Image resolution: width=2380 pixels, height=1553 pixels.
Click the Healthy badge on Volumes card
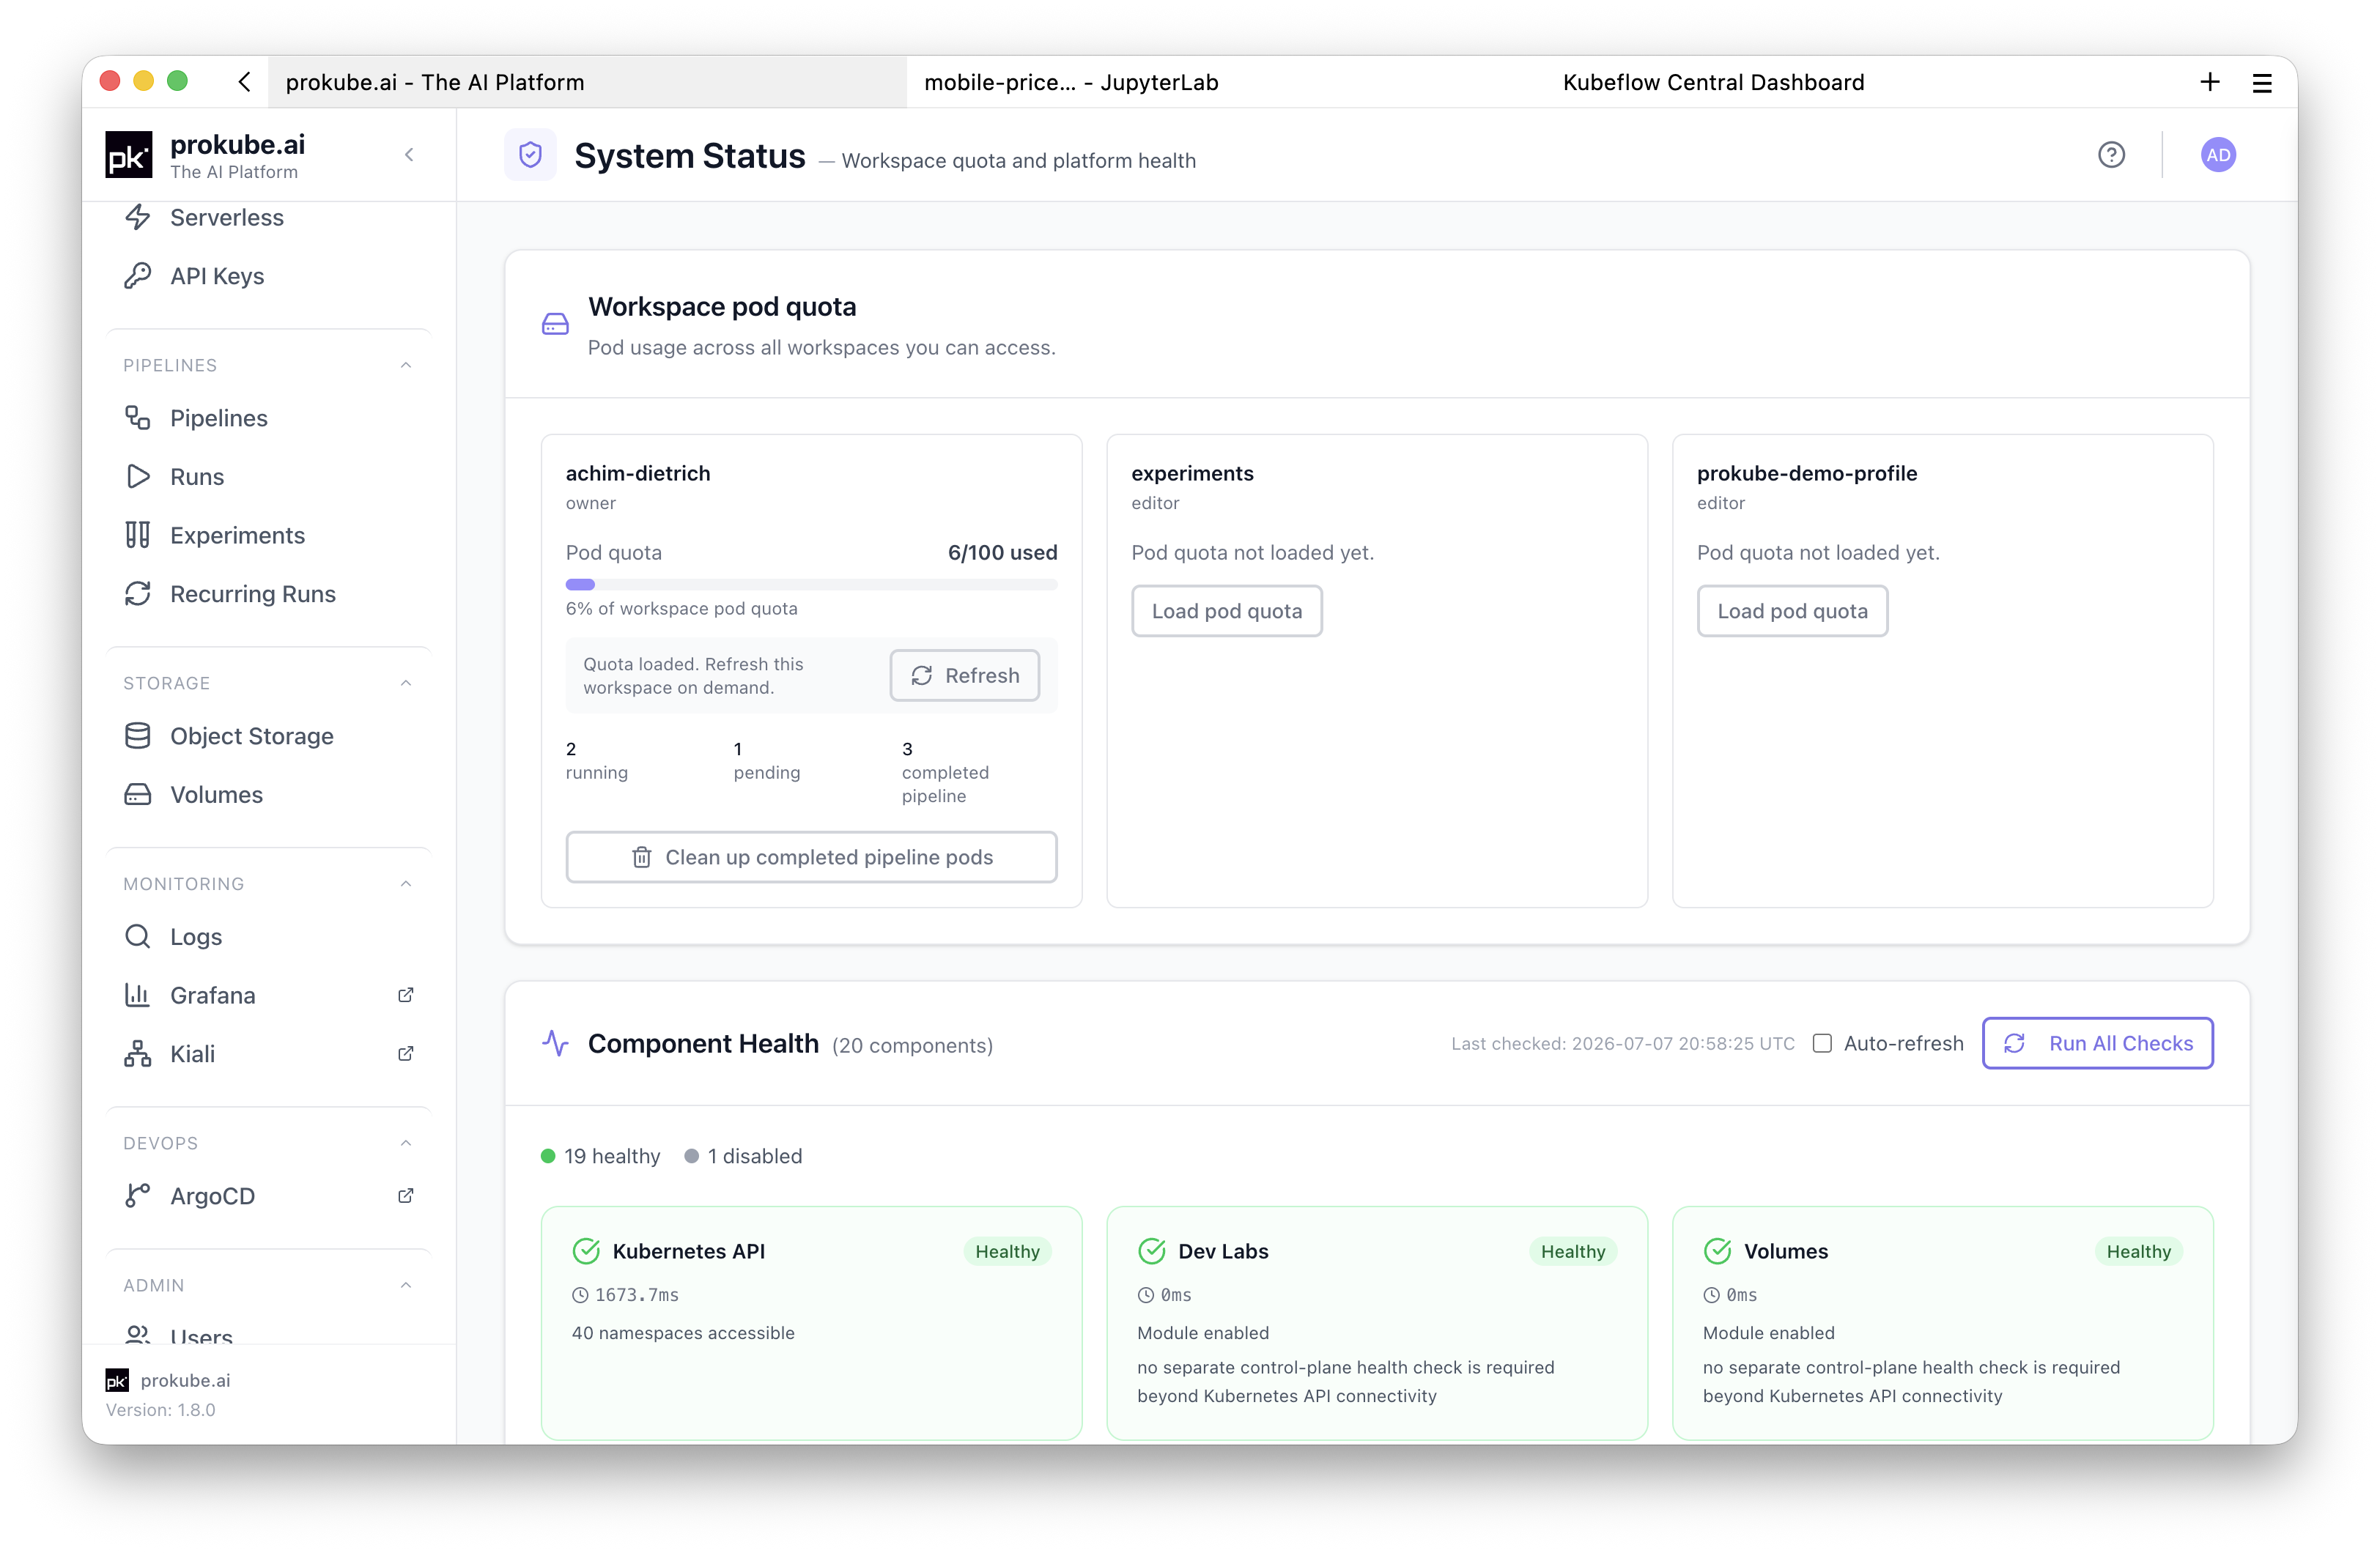click(x=2138, y=1251)
